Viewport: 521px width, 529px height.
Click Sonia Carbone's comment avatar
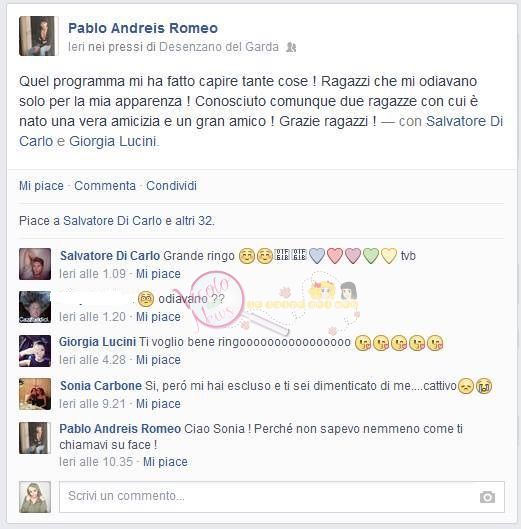point(35,394)
